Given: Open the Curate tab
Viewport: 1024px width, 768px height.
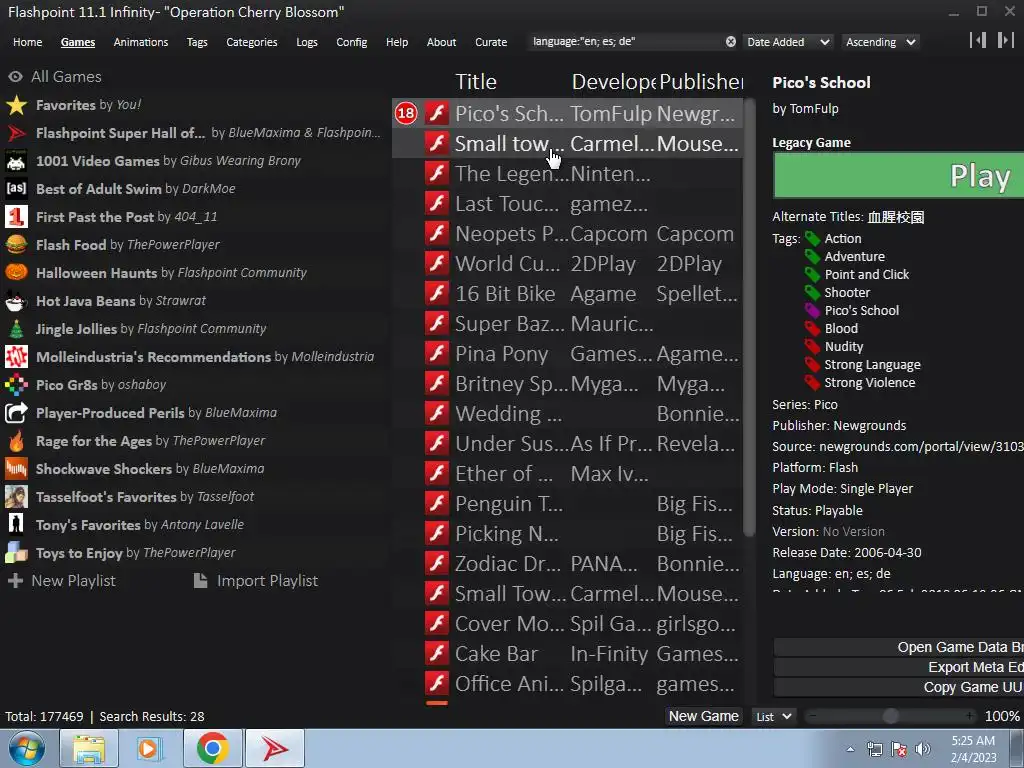Looking at the screenshot, I should coord(490,42).
